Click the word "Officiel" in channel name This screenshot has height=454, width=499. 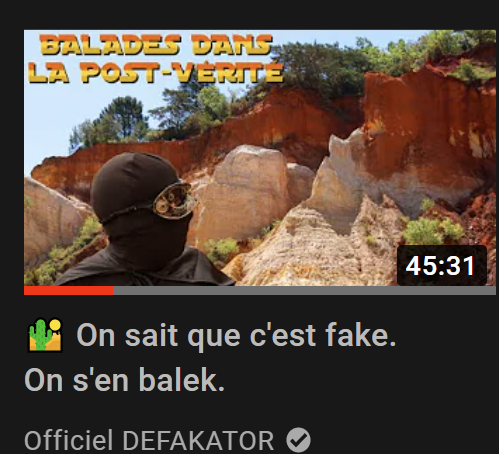(69, 441)
